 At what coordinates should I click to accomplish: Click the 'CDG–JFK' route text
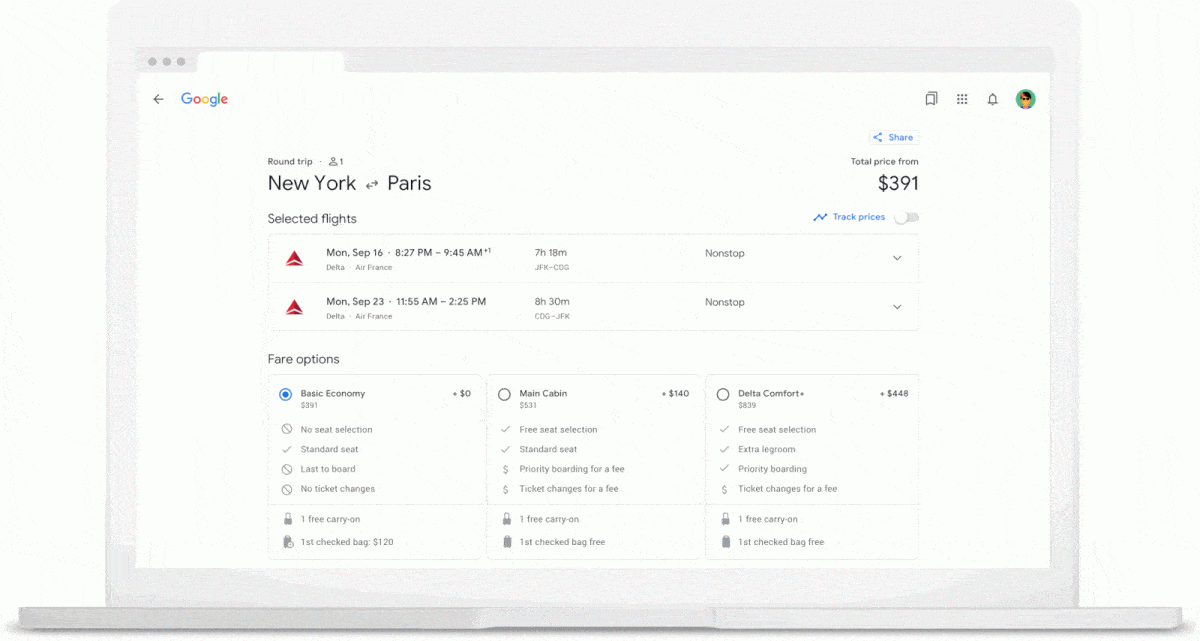(551, 317)
